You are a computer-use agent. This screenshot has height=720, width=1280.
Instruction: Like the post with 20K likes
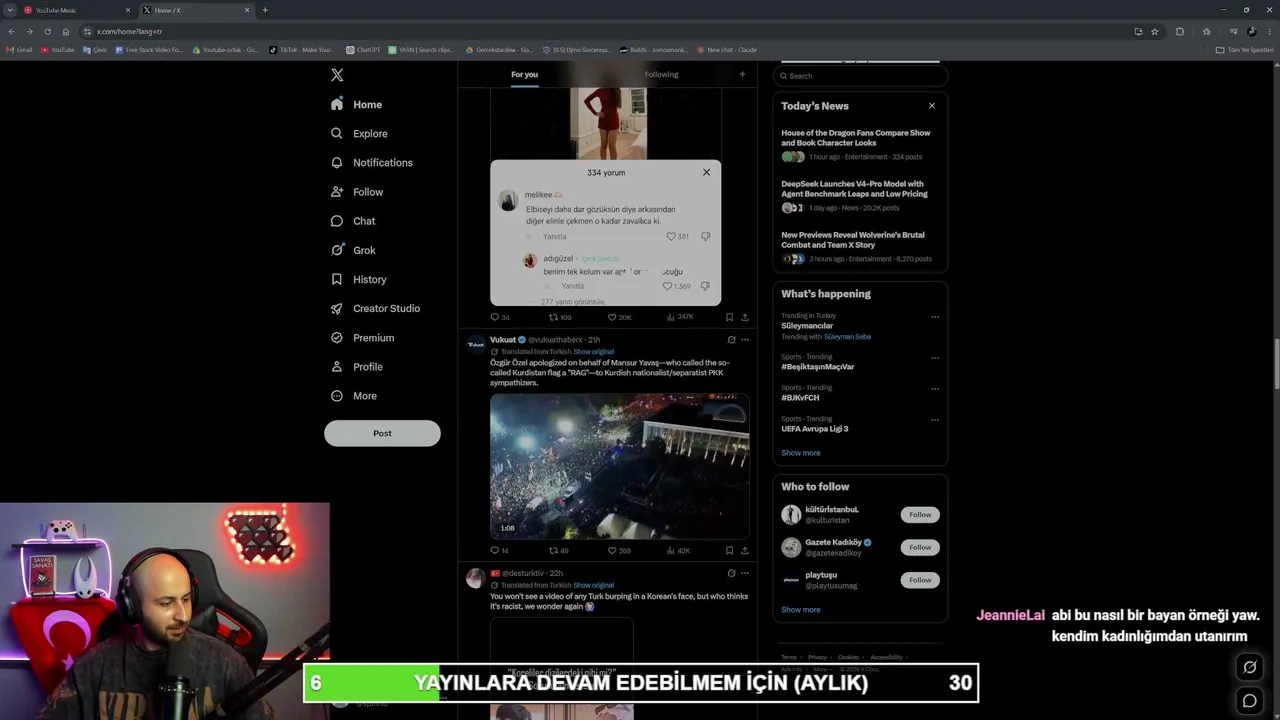click(619, 317)
